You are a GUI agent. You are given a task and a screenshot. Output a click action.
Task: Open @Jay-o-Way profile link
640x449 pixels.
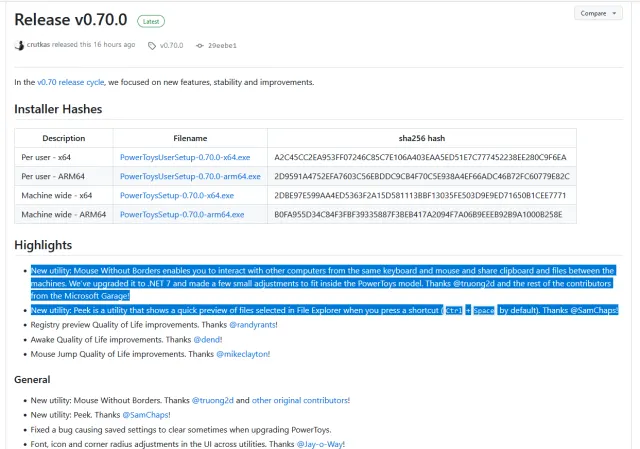coord(320,444)
